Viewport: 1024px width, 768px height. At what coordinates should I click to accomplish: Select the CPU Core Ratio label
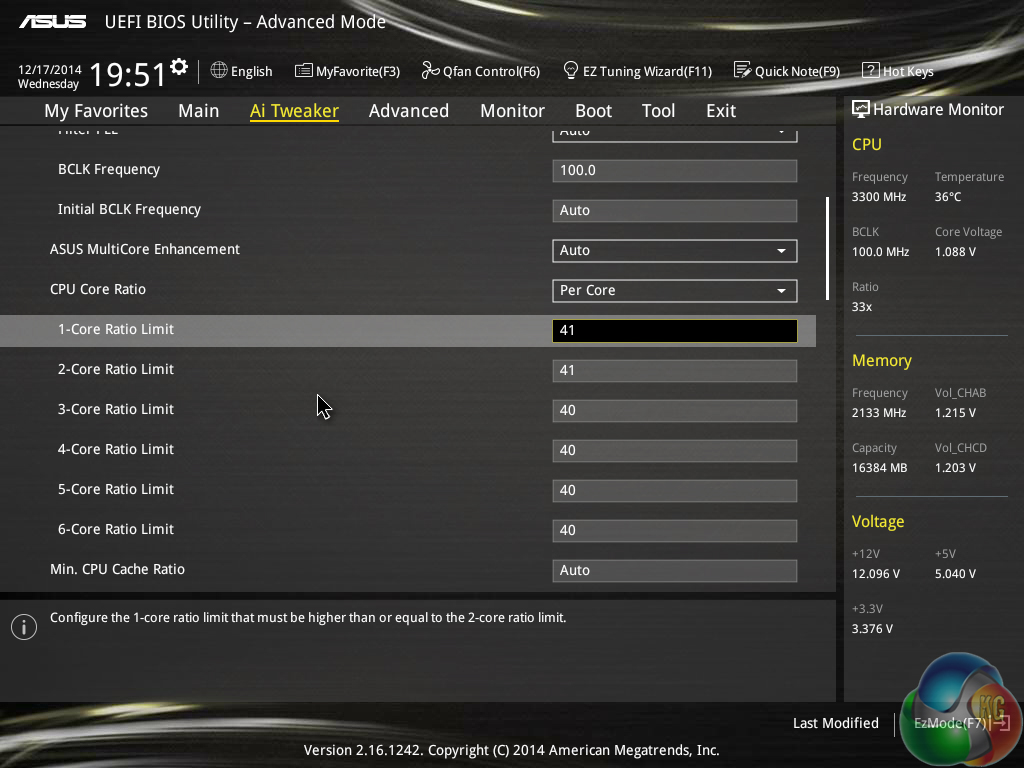pyautogui.click(x=98, y=289)
